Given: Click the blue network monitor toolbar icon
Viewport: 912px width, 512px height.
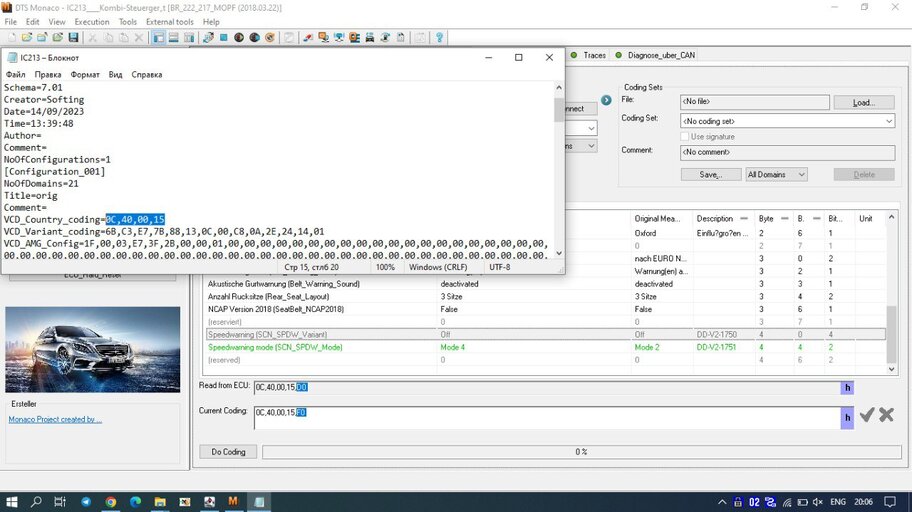Looking at the screenshot, I should point(339,37).
